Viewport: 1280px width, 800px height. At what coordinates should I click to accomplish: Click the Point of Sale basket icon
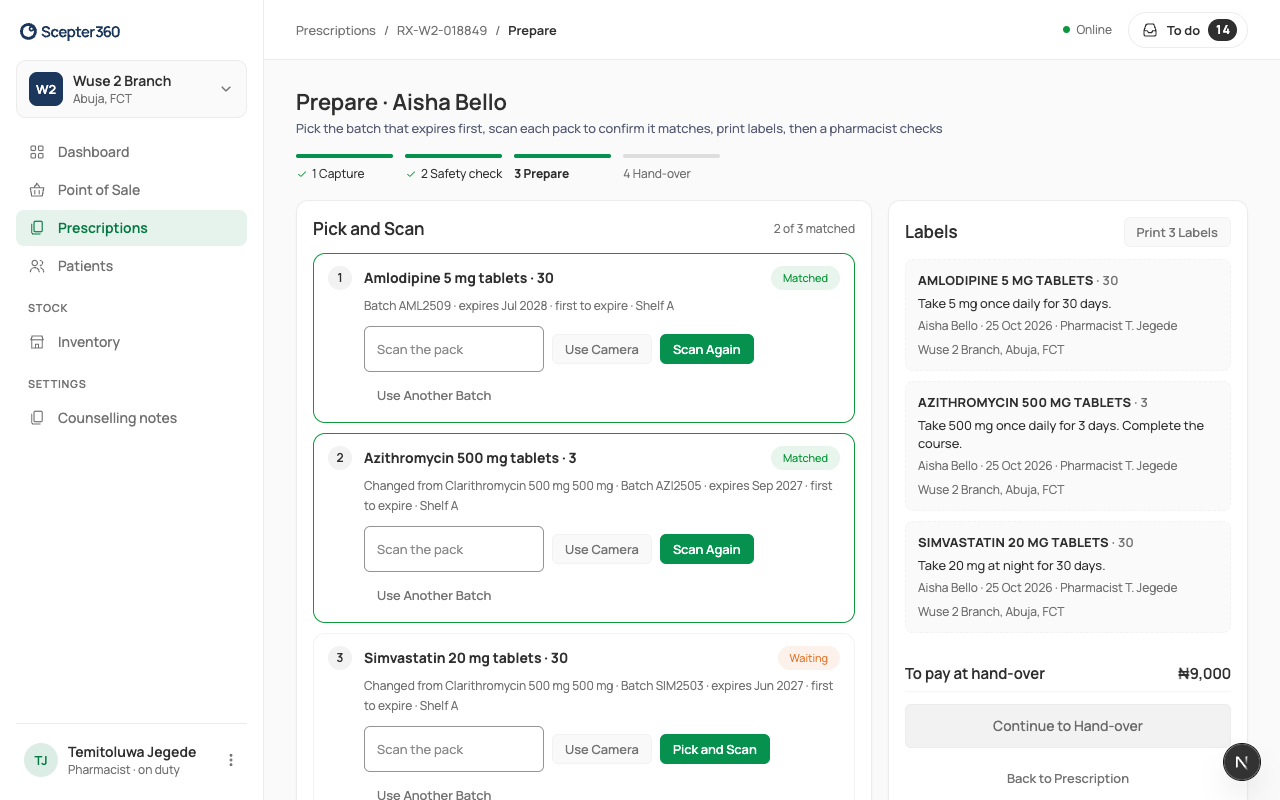point(37,190)
